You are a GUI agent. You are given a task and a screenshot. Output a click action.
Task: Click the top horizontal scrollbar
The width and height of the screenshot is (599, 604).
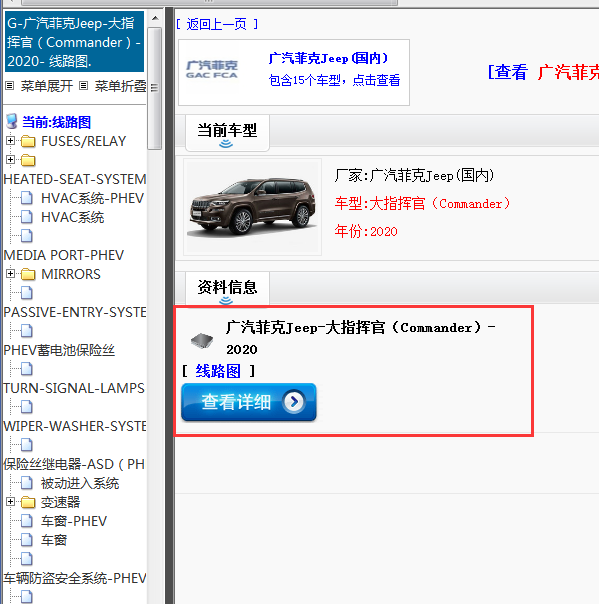[208, 2]
